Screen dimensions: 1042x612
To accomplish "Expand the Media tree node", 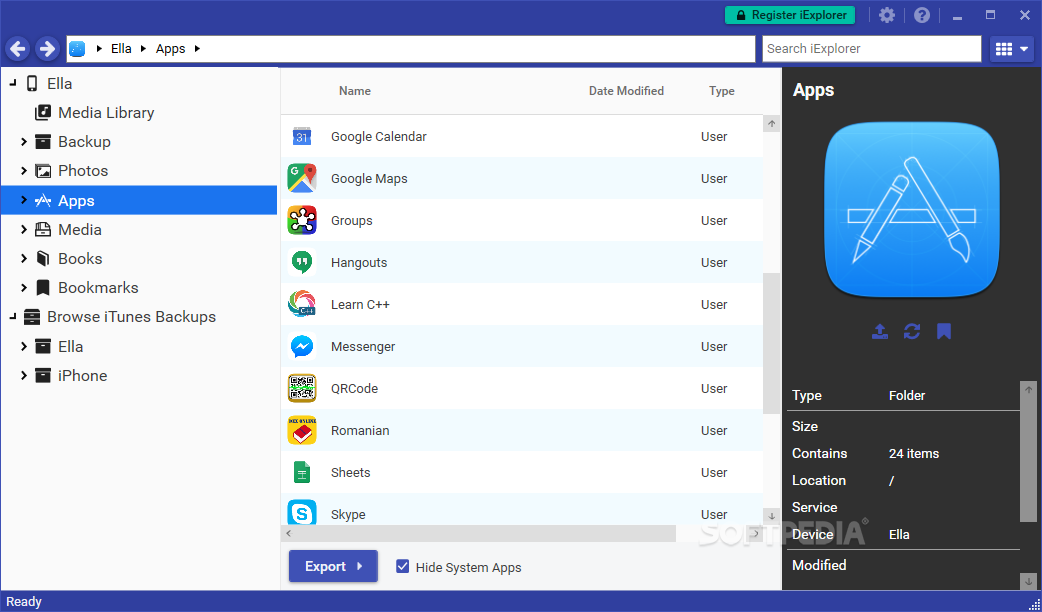I will click(24, 229).
